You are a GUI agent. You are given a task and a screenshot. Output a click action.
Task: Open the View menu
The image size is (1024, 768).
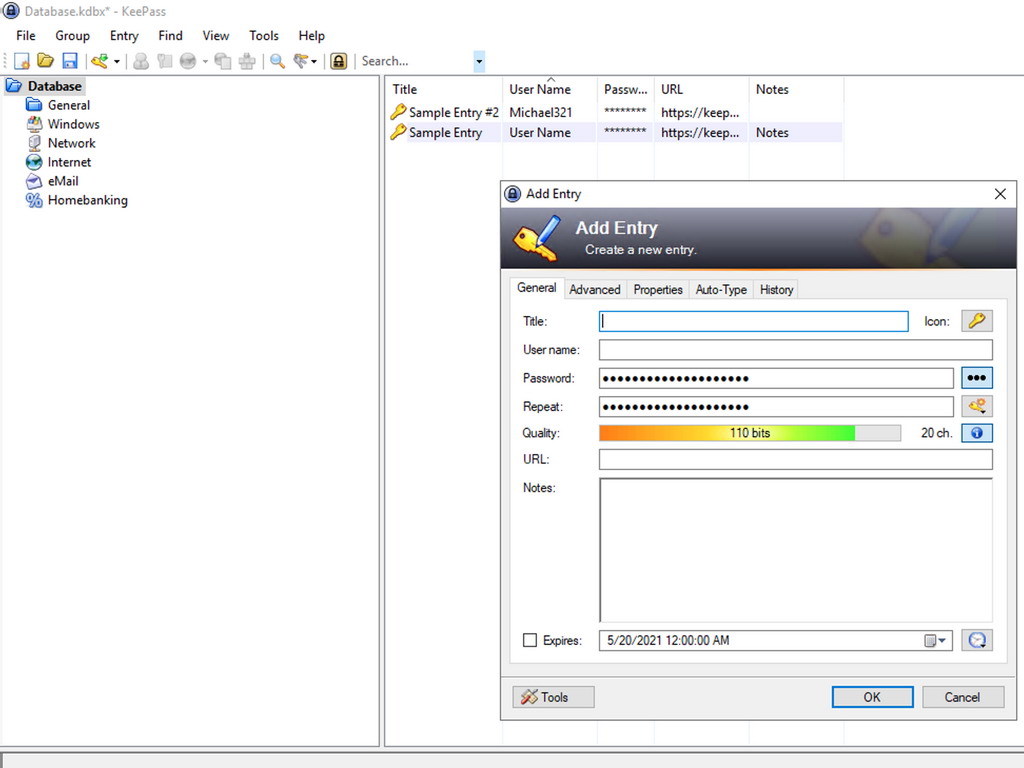216,36
